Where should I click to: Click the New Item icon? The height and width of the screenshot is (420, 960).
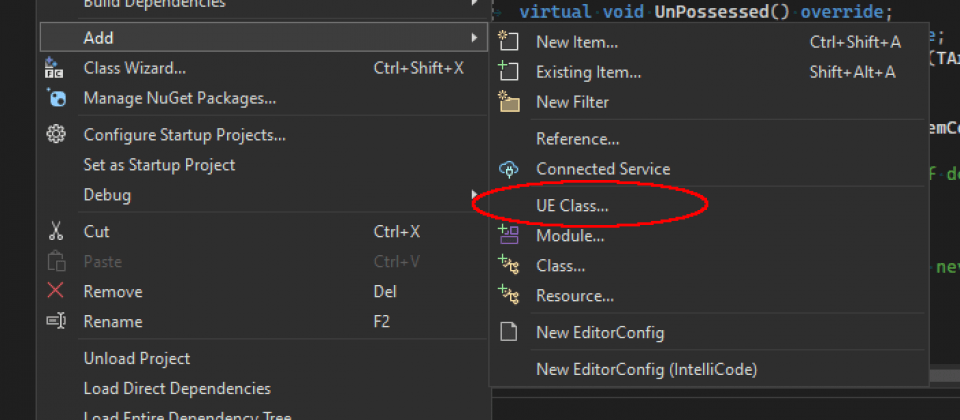[508, 42]
